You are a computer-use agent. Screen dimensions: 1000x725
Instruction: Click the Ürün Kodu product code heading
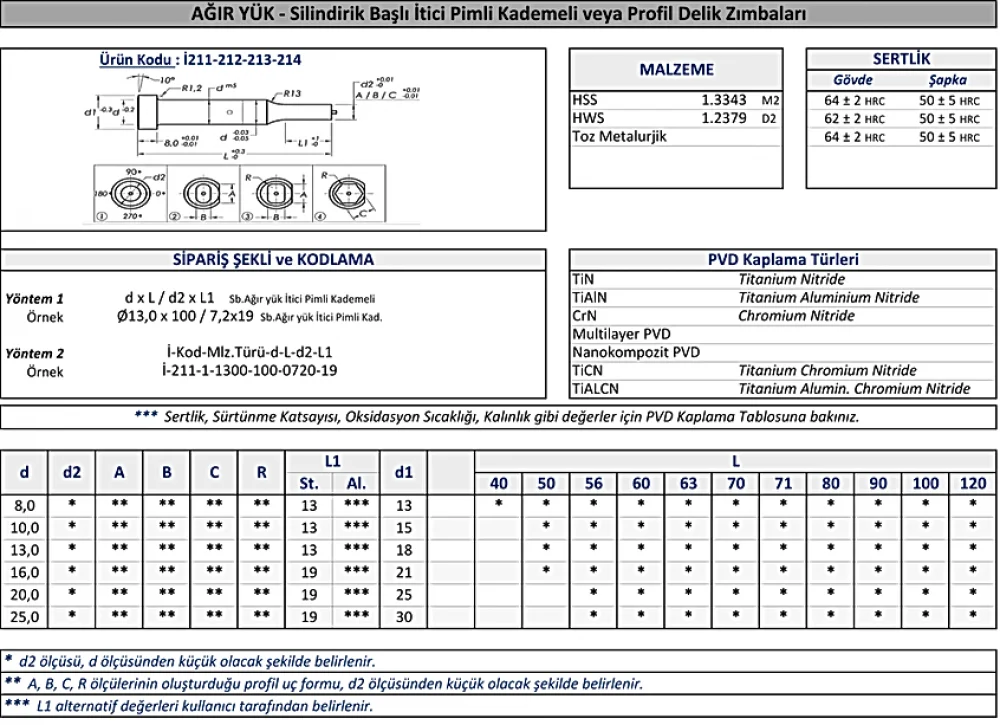pos(200,59)
